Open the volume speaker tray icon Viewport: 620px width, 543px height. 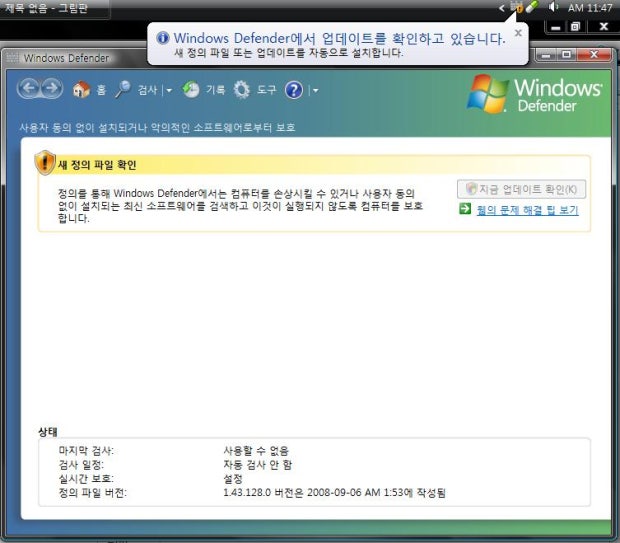553,7
